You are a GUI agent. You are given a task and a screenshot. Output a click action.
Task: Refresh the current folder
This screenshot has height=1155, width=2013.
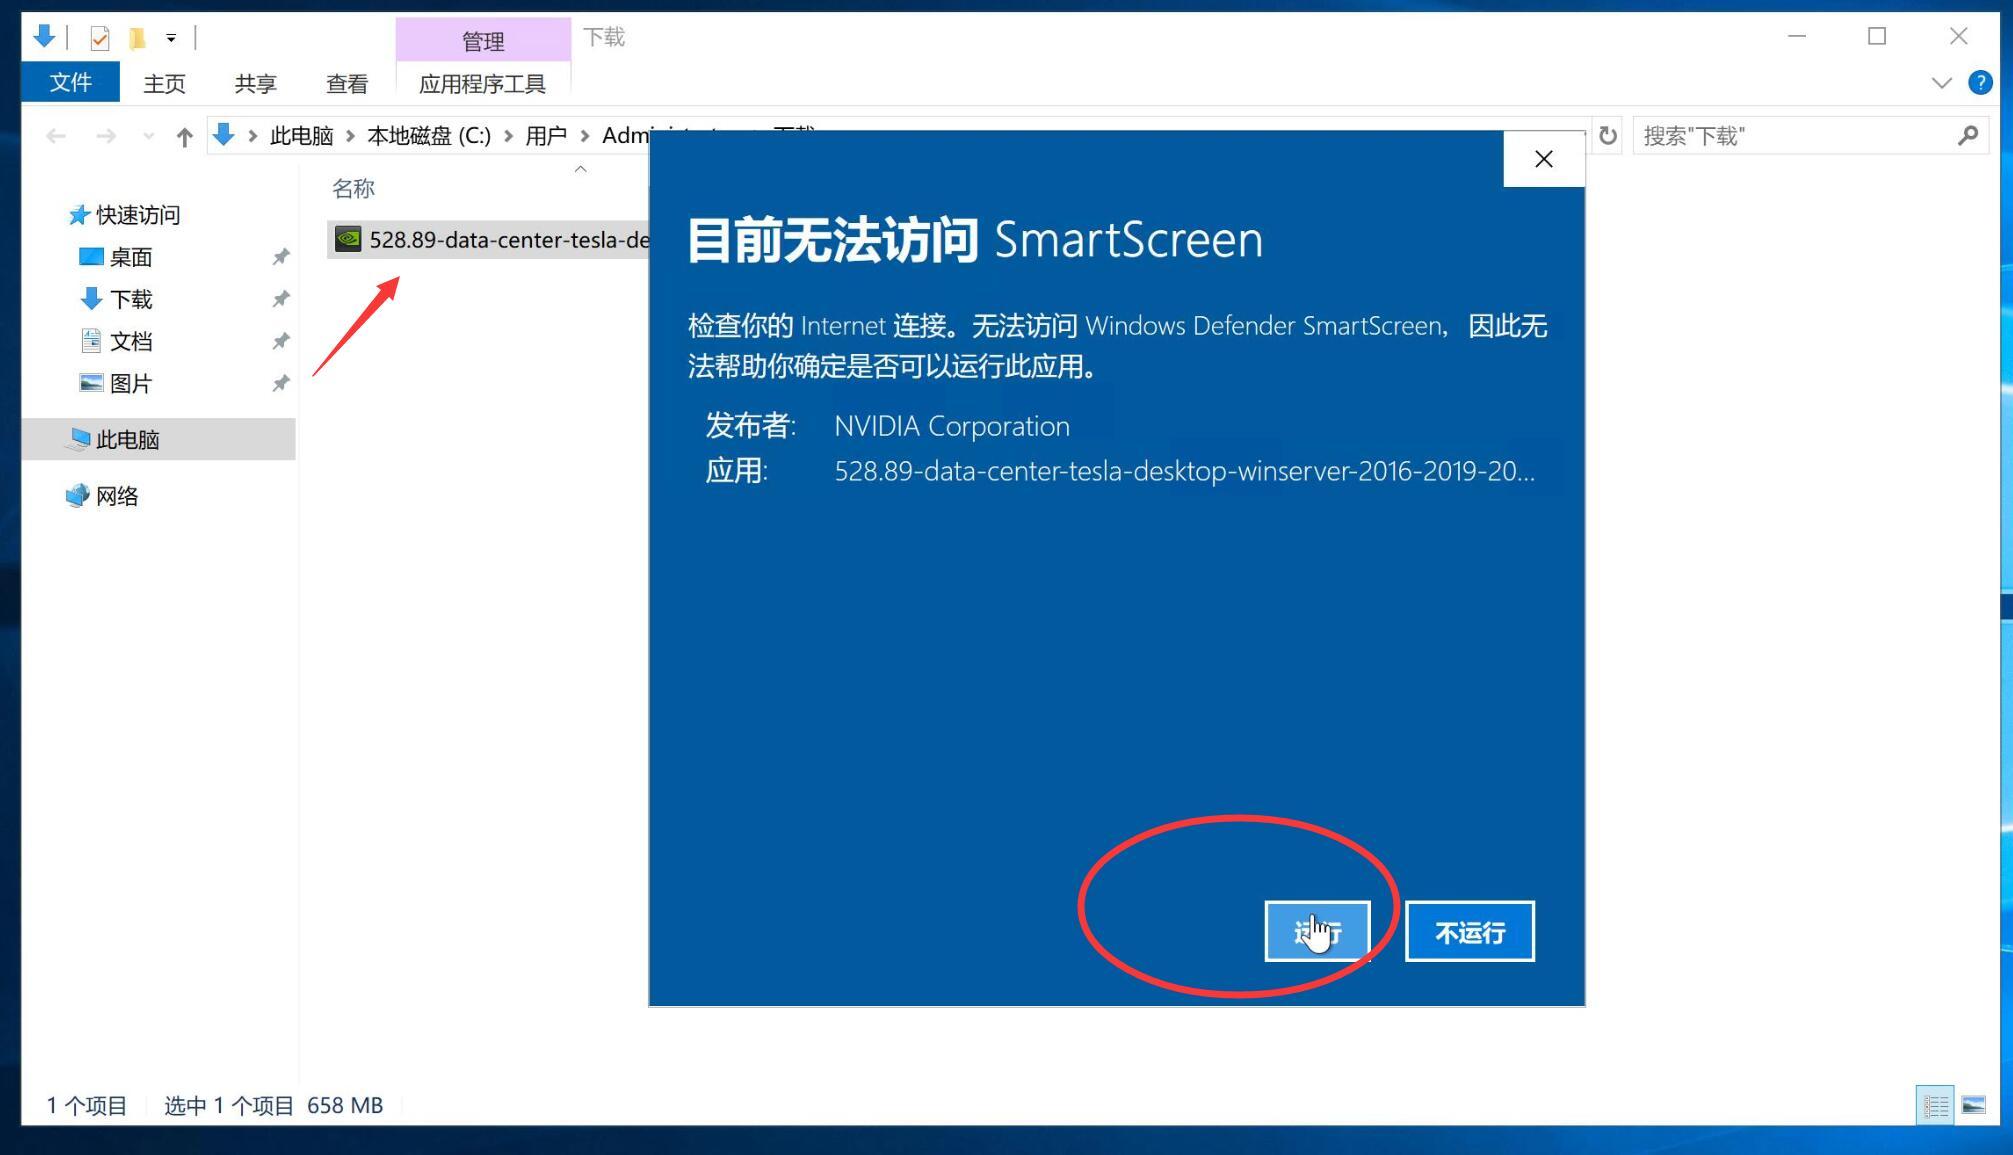coord(1608,135)
